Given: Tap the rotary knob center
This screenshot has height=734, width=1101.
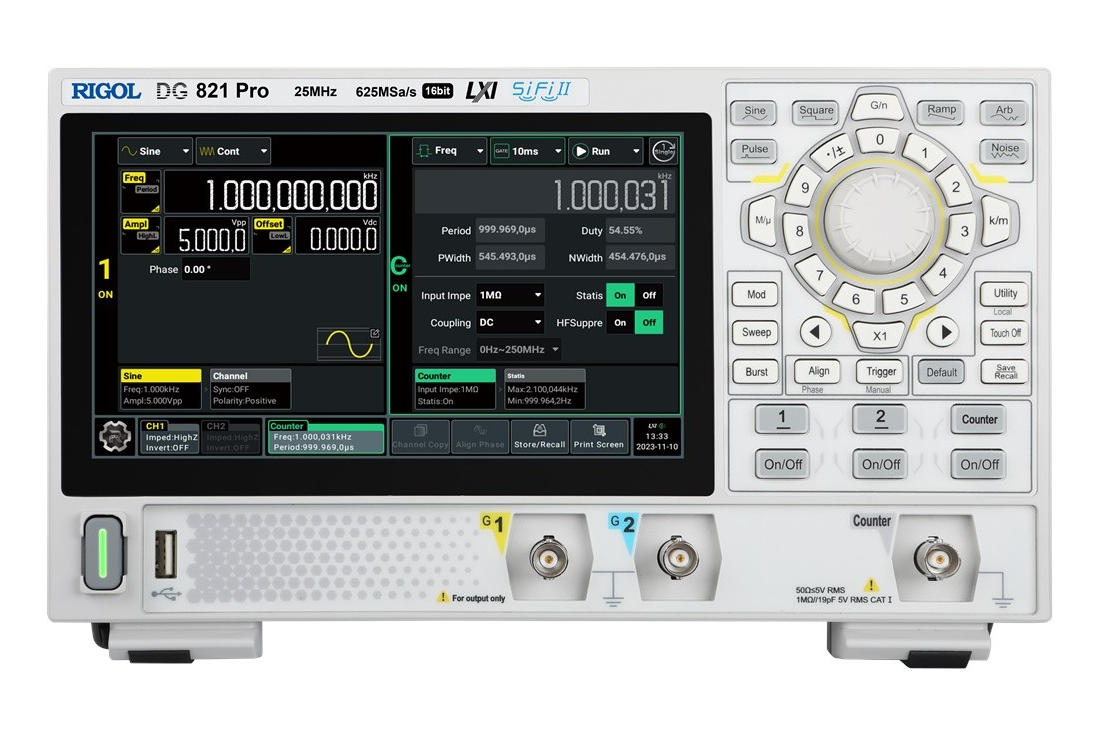Looking at the screenshot, I should click(880, 220).
